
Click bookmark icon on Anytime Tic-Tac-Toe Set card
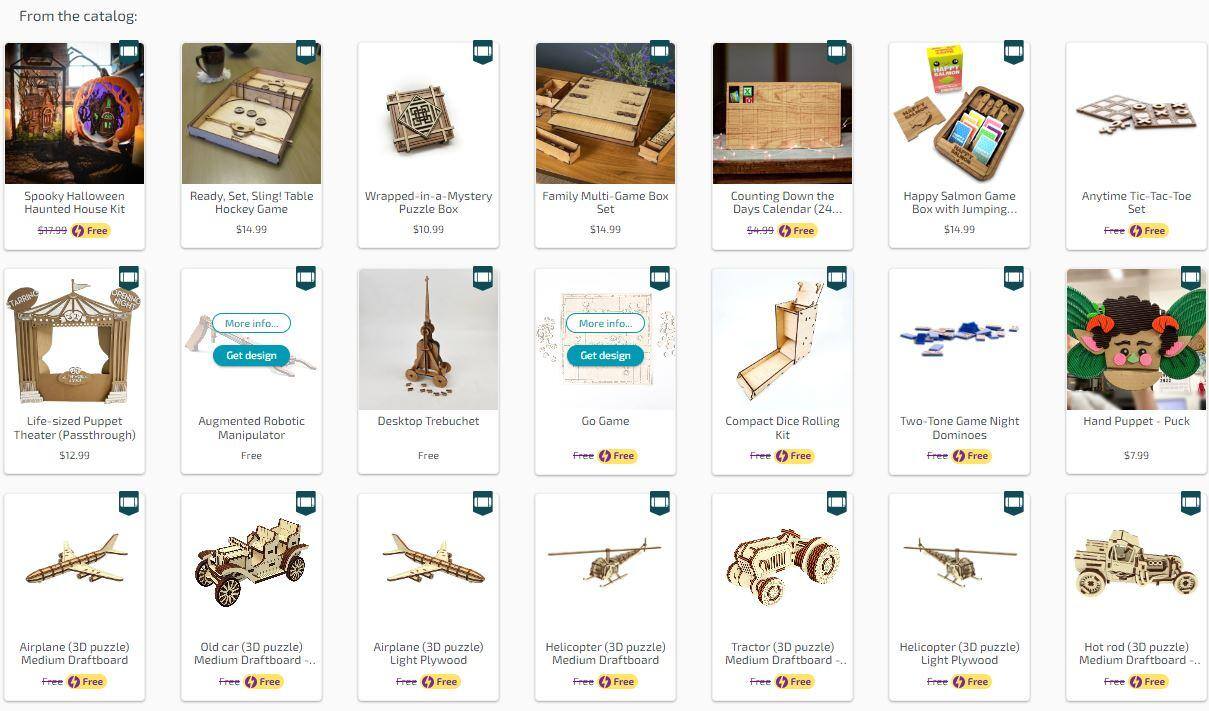coord(1191,52)
